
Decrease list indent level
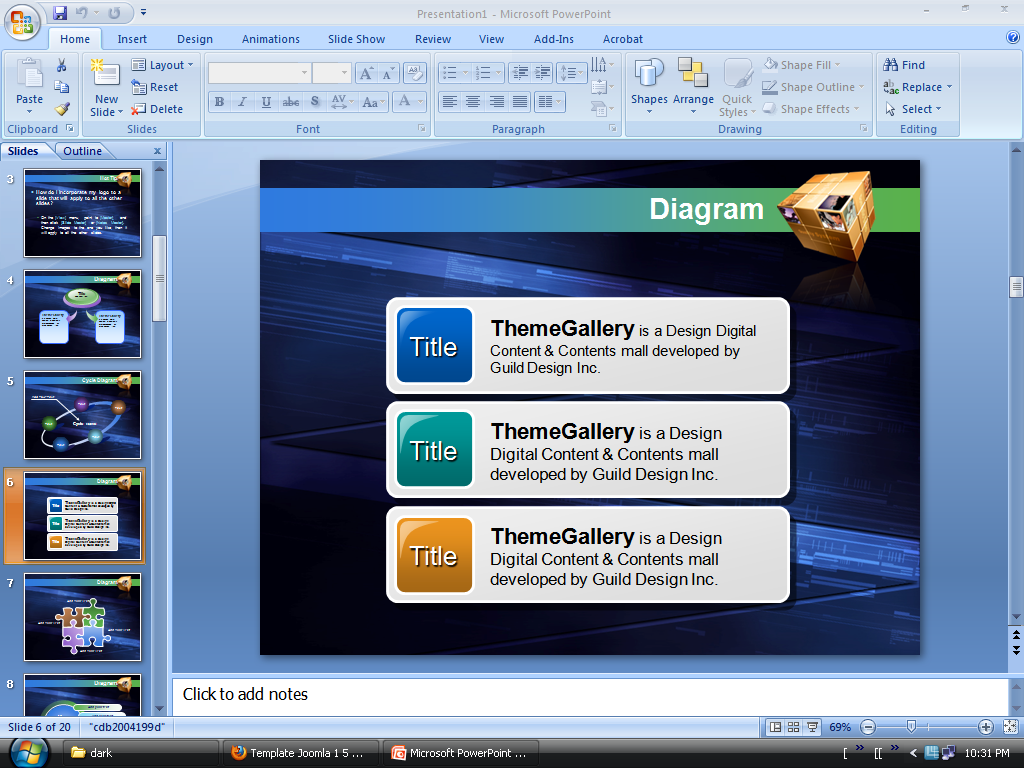pyautogui.click(x=520, y=73)
